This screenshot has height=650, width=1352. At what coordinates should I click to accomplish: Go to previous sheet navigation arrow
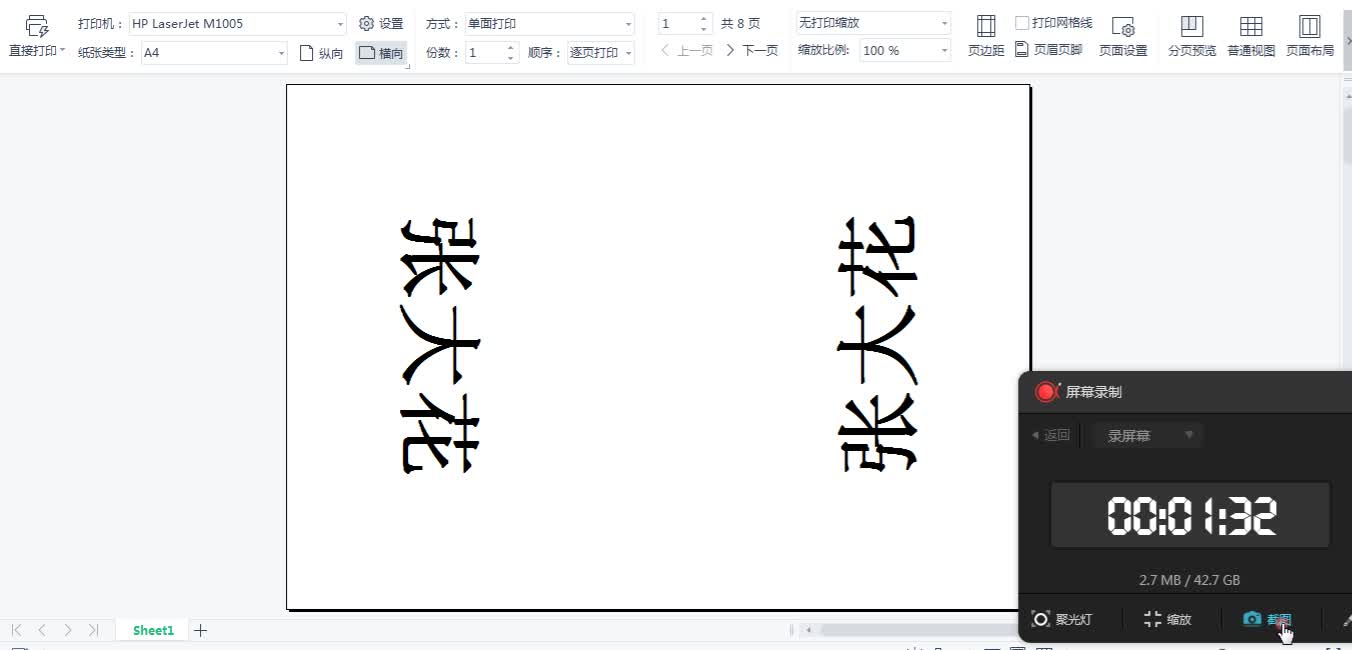pos(42,630)
